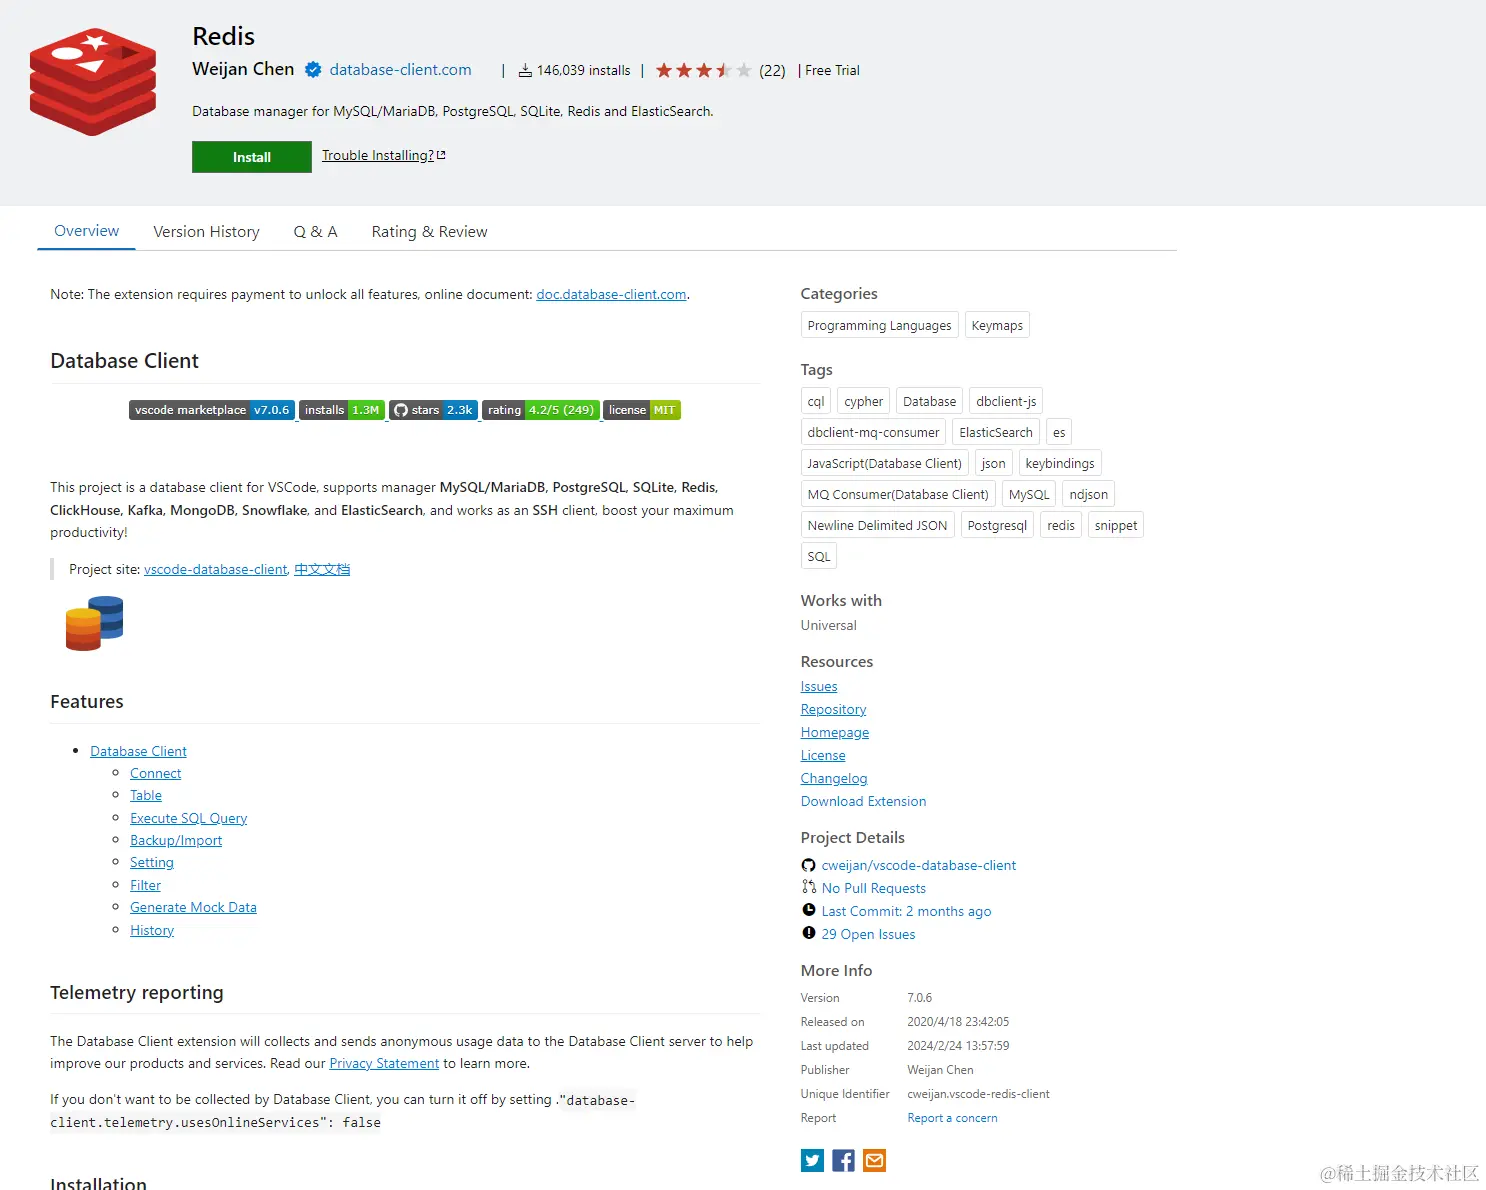Click the cypher tag
The height and width of the screenshot is (1190, 1486).
coord(863,401)
